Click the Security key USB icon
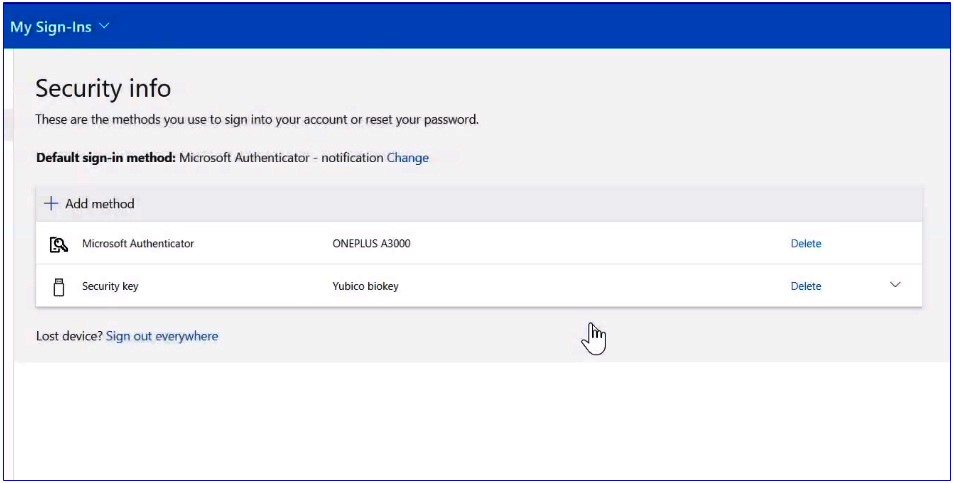 click(58, 287)
